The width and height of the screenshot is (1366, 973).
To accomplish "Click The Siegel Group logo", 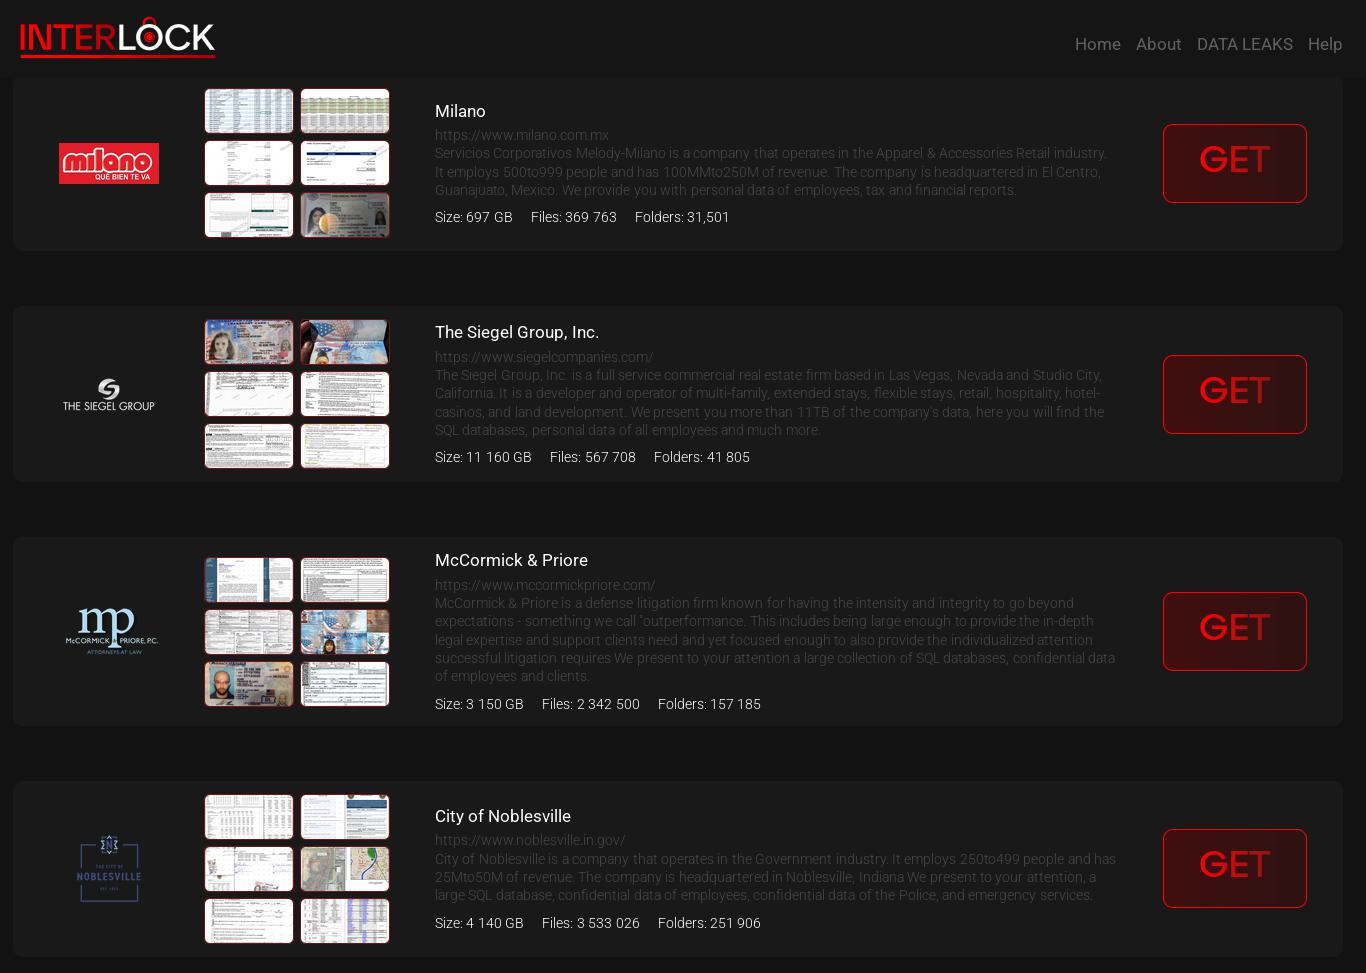I will click(x=109, y=394).
